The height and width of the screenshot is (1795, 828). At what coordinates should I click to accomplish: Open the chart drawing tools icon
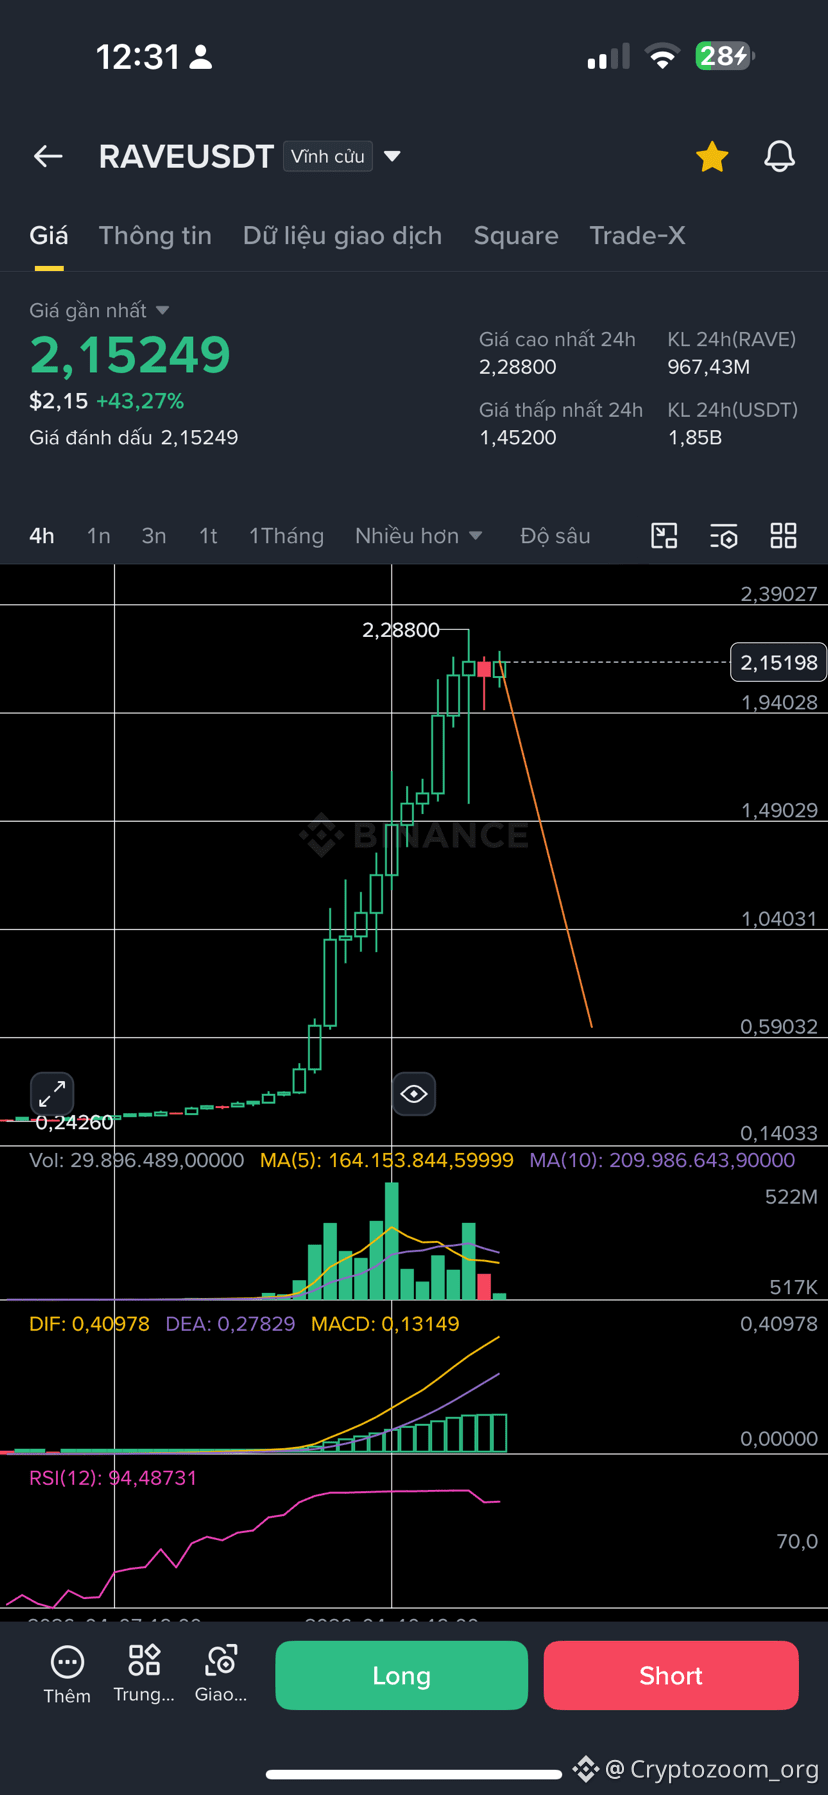tap(664, 536)
